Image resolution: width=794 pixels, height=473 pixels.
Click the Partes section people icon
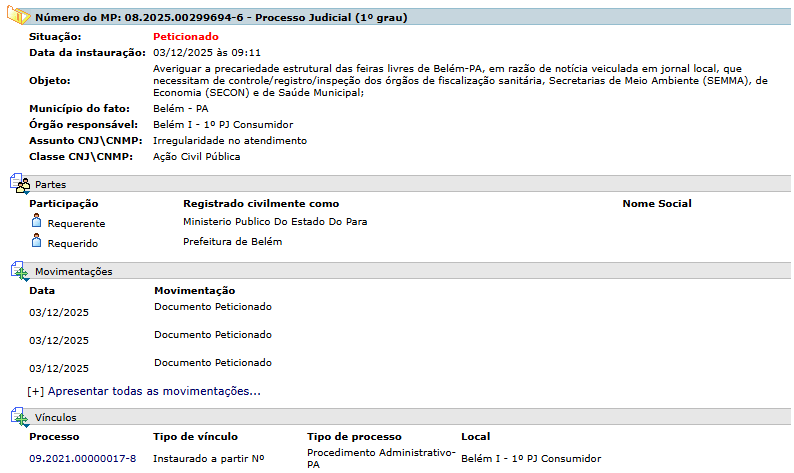point(20,184)
